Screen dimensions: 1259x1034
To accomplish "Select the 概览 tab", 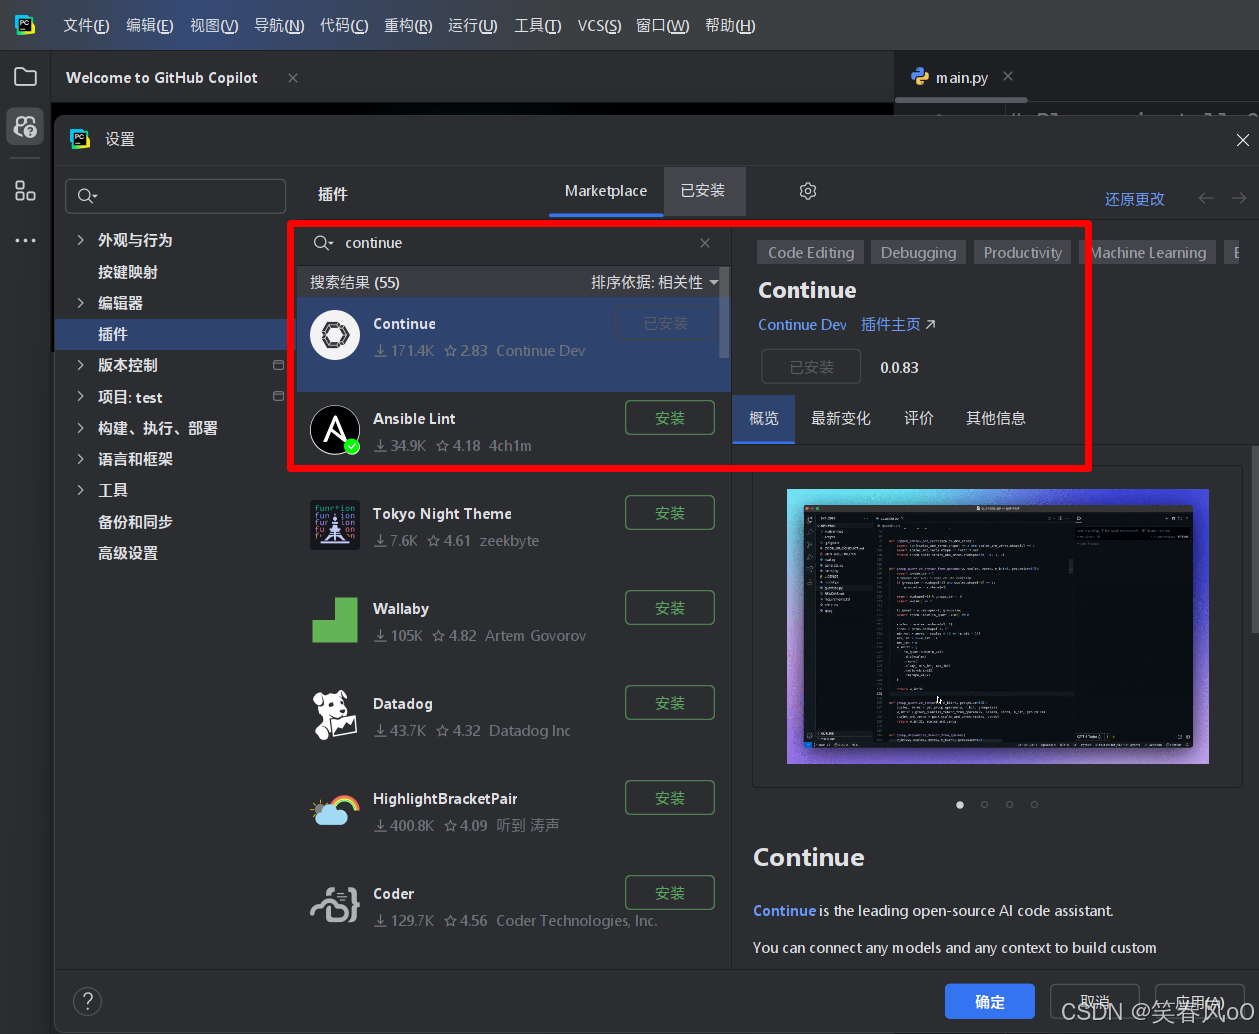I will tap(764, 418).
